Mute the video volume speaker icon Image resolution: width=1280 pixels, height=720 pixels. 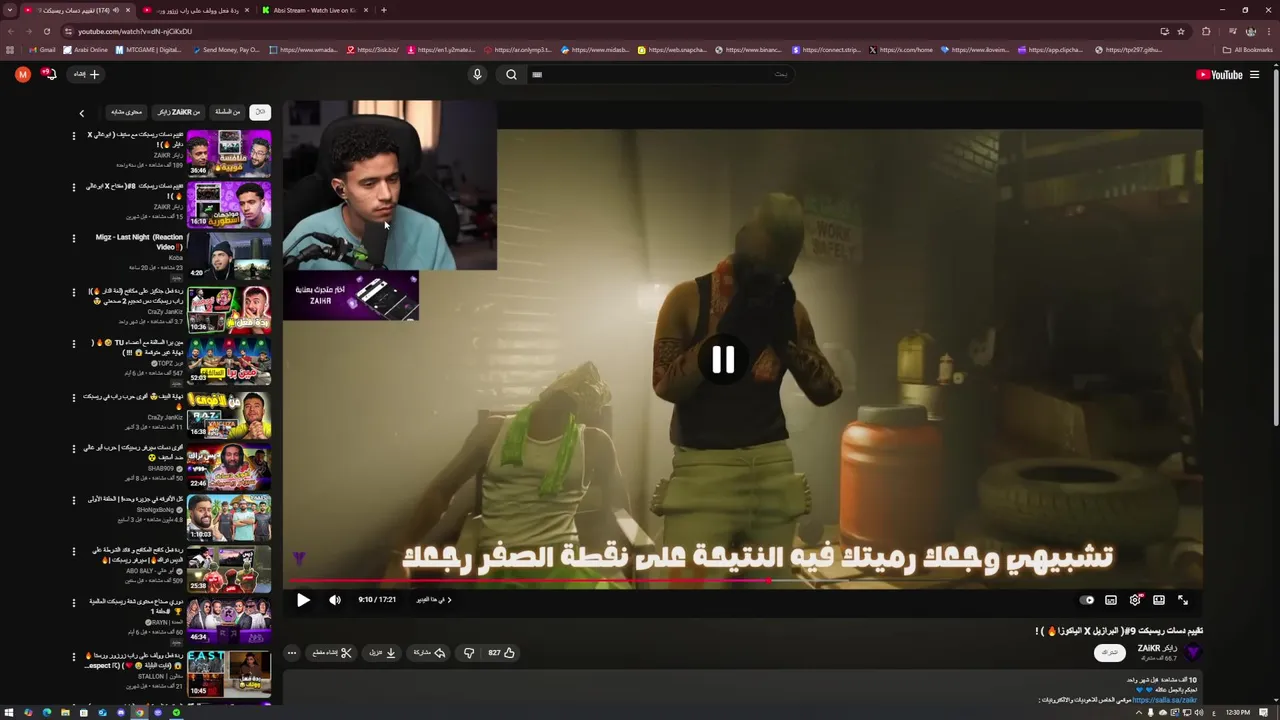click(x=335, y=600)
